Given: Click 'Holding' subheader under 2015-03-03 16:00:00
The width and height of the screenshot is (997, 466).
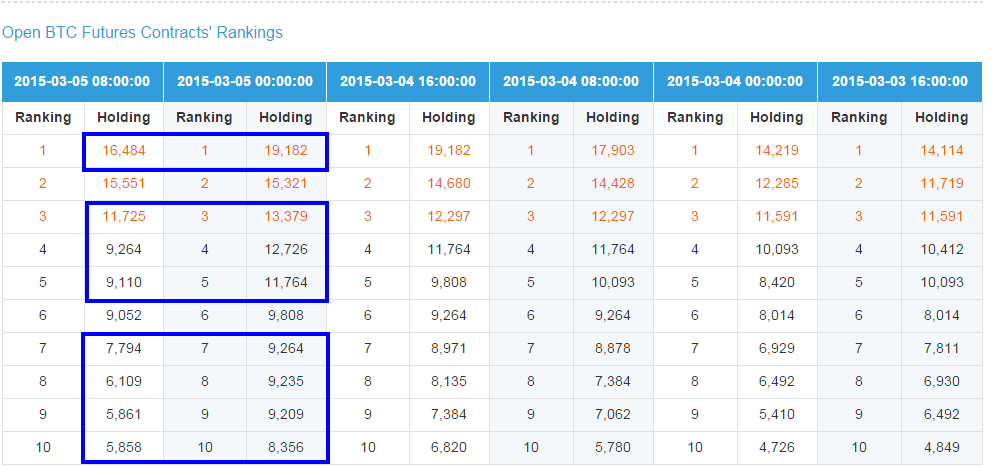Looking at the screenshot, I should [941, 118].
